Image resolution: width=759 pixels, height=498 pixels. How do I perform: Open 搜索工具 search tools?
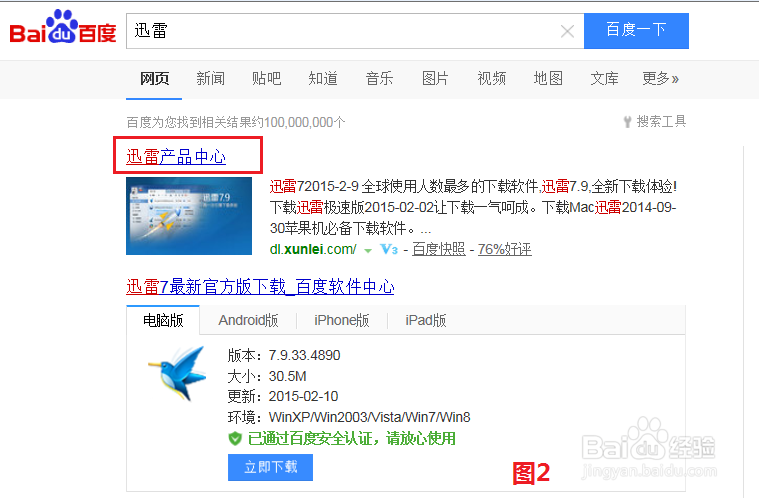click(655, 121)
